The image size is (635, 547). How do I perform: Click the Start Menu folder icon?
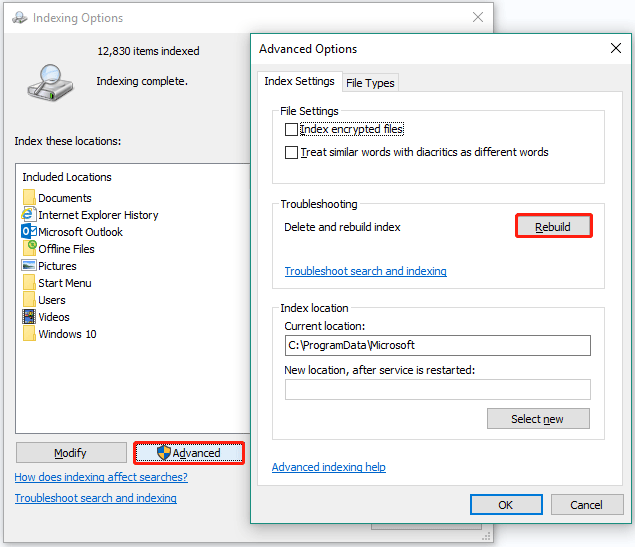29,283
